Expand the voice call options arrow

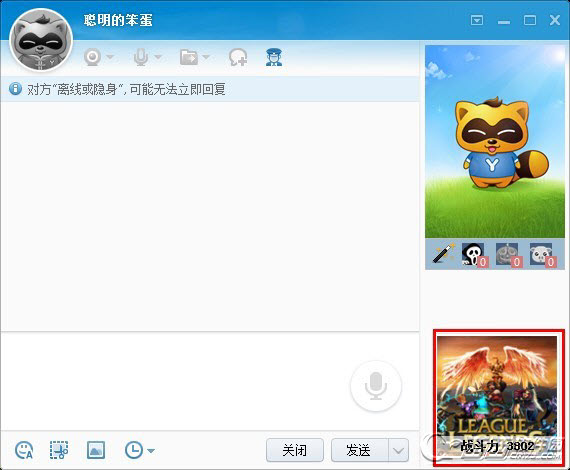(158, 57)
